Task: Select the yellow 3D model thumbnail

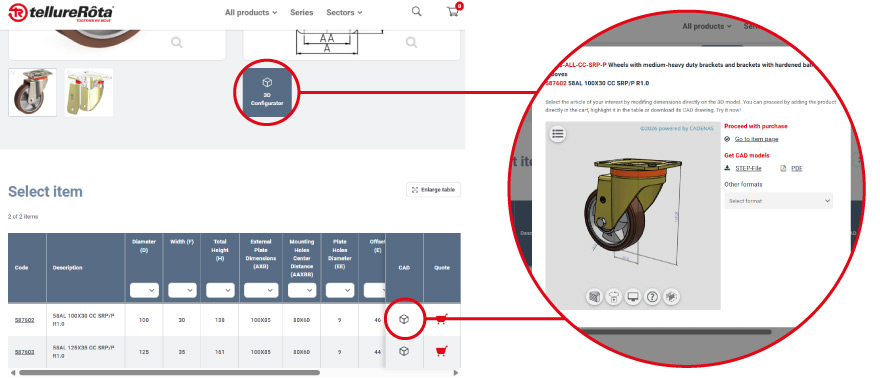Action: (89, 93)
